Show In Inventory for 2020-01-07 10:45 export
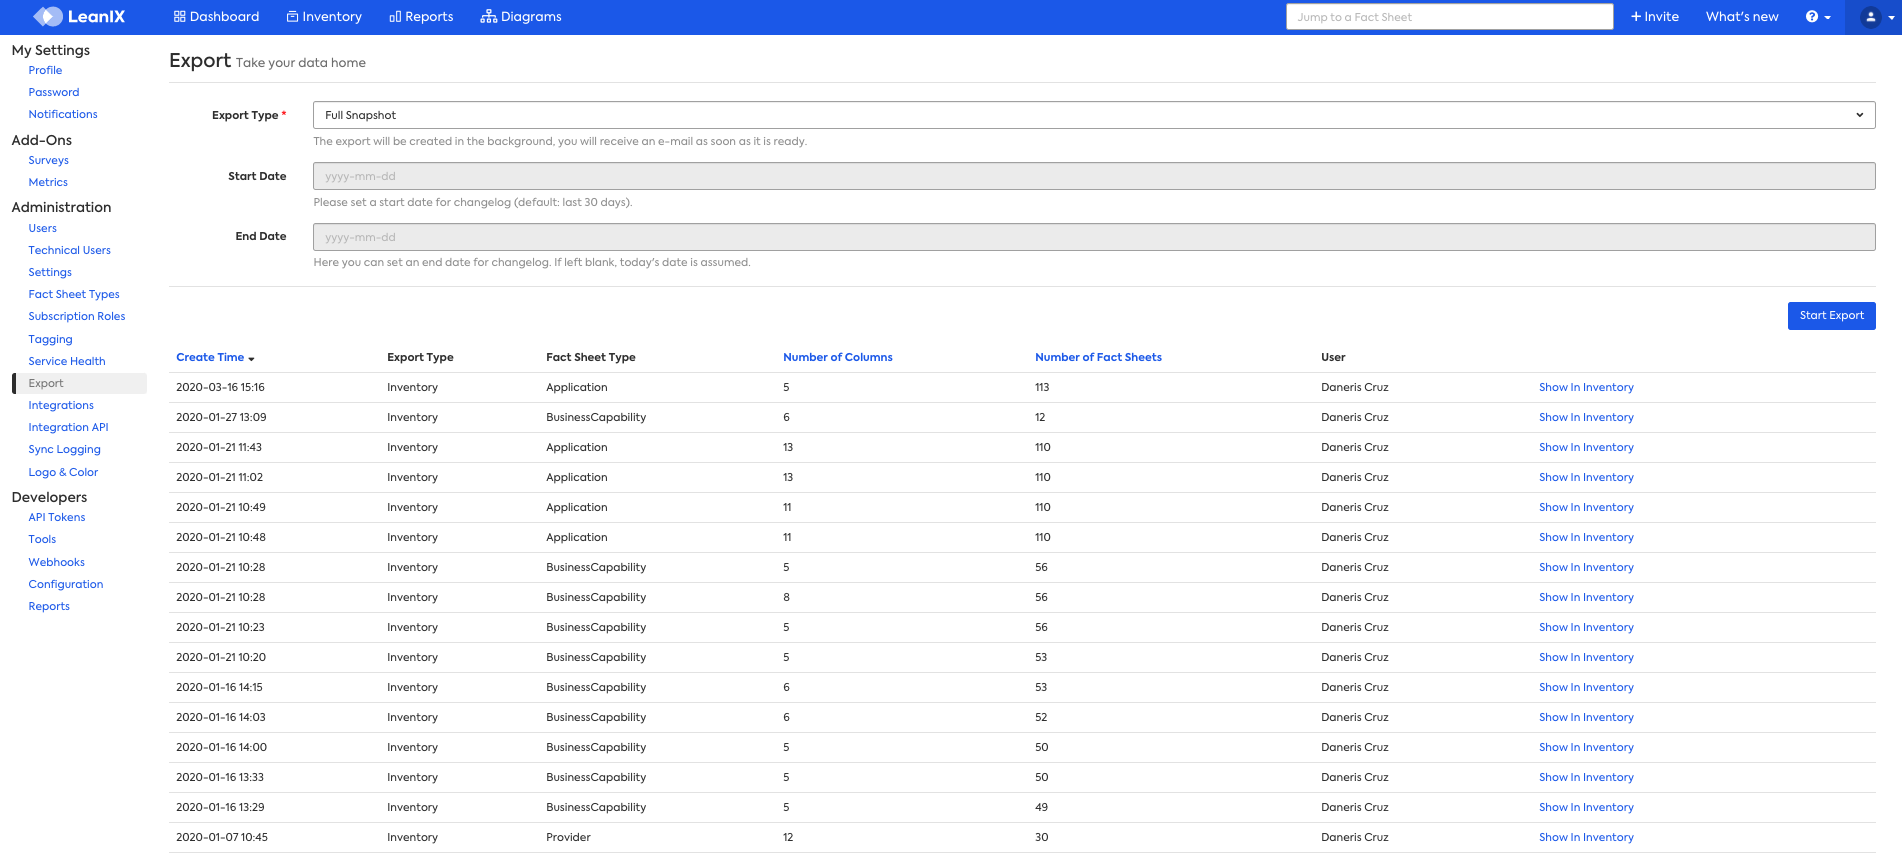Image resolution: width=1902 pixels, height=855 pixels. (1586, 837)
